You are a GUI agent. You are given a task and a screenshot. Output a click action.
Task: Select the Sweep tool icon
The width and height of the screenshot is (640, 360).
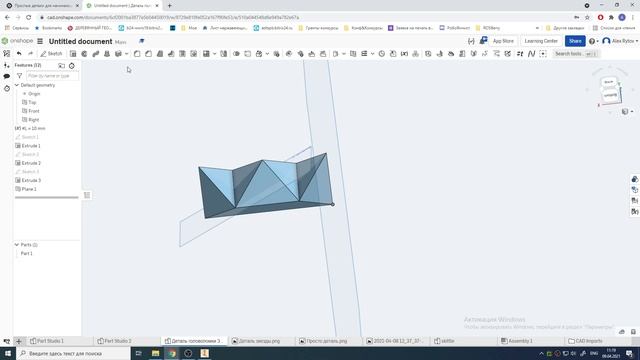(x=96, y=53)
